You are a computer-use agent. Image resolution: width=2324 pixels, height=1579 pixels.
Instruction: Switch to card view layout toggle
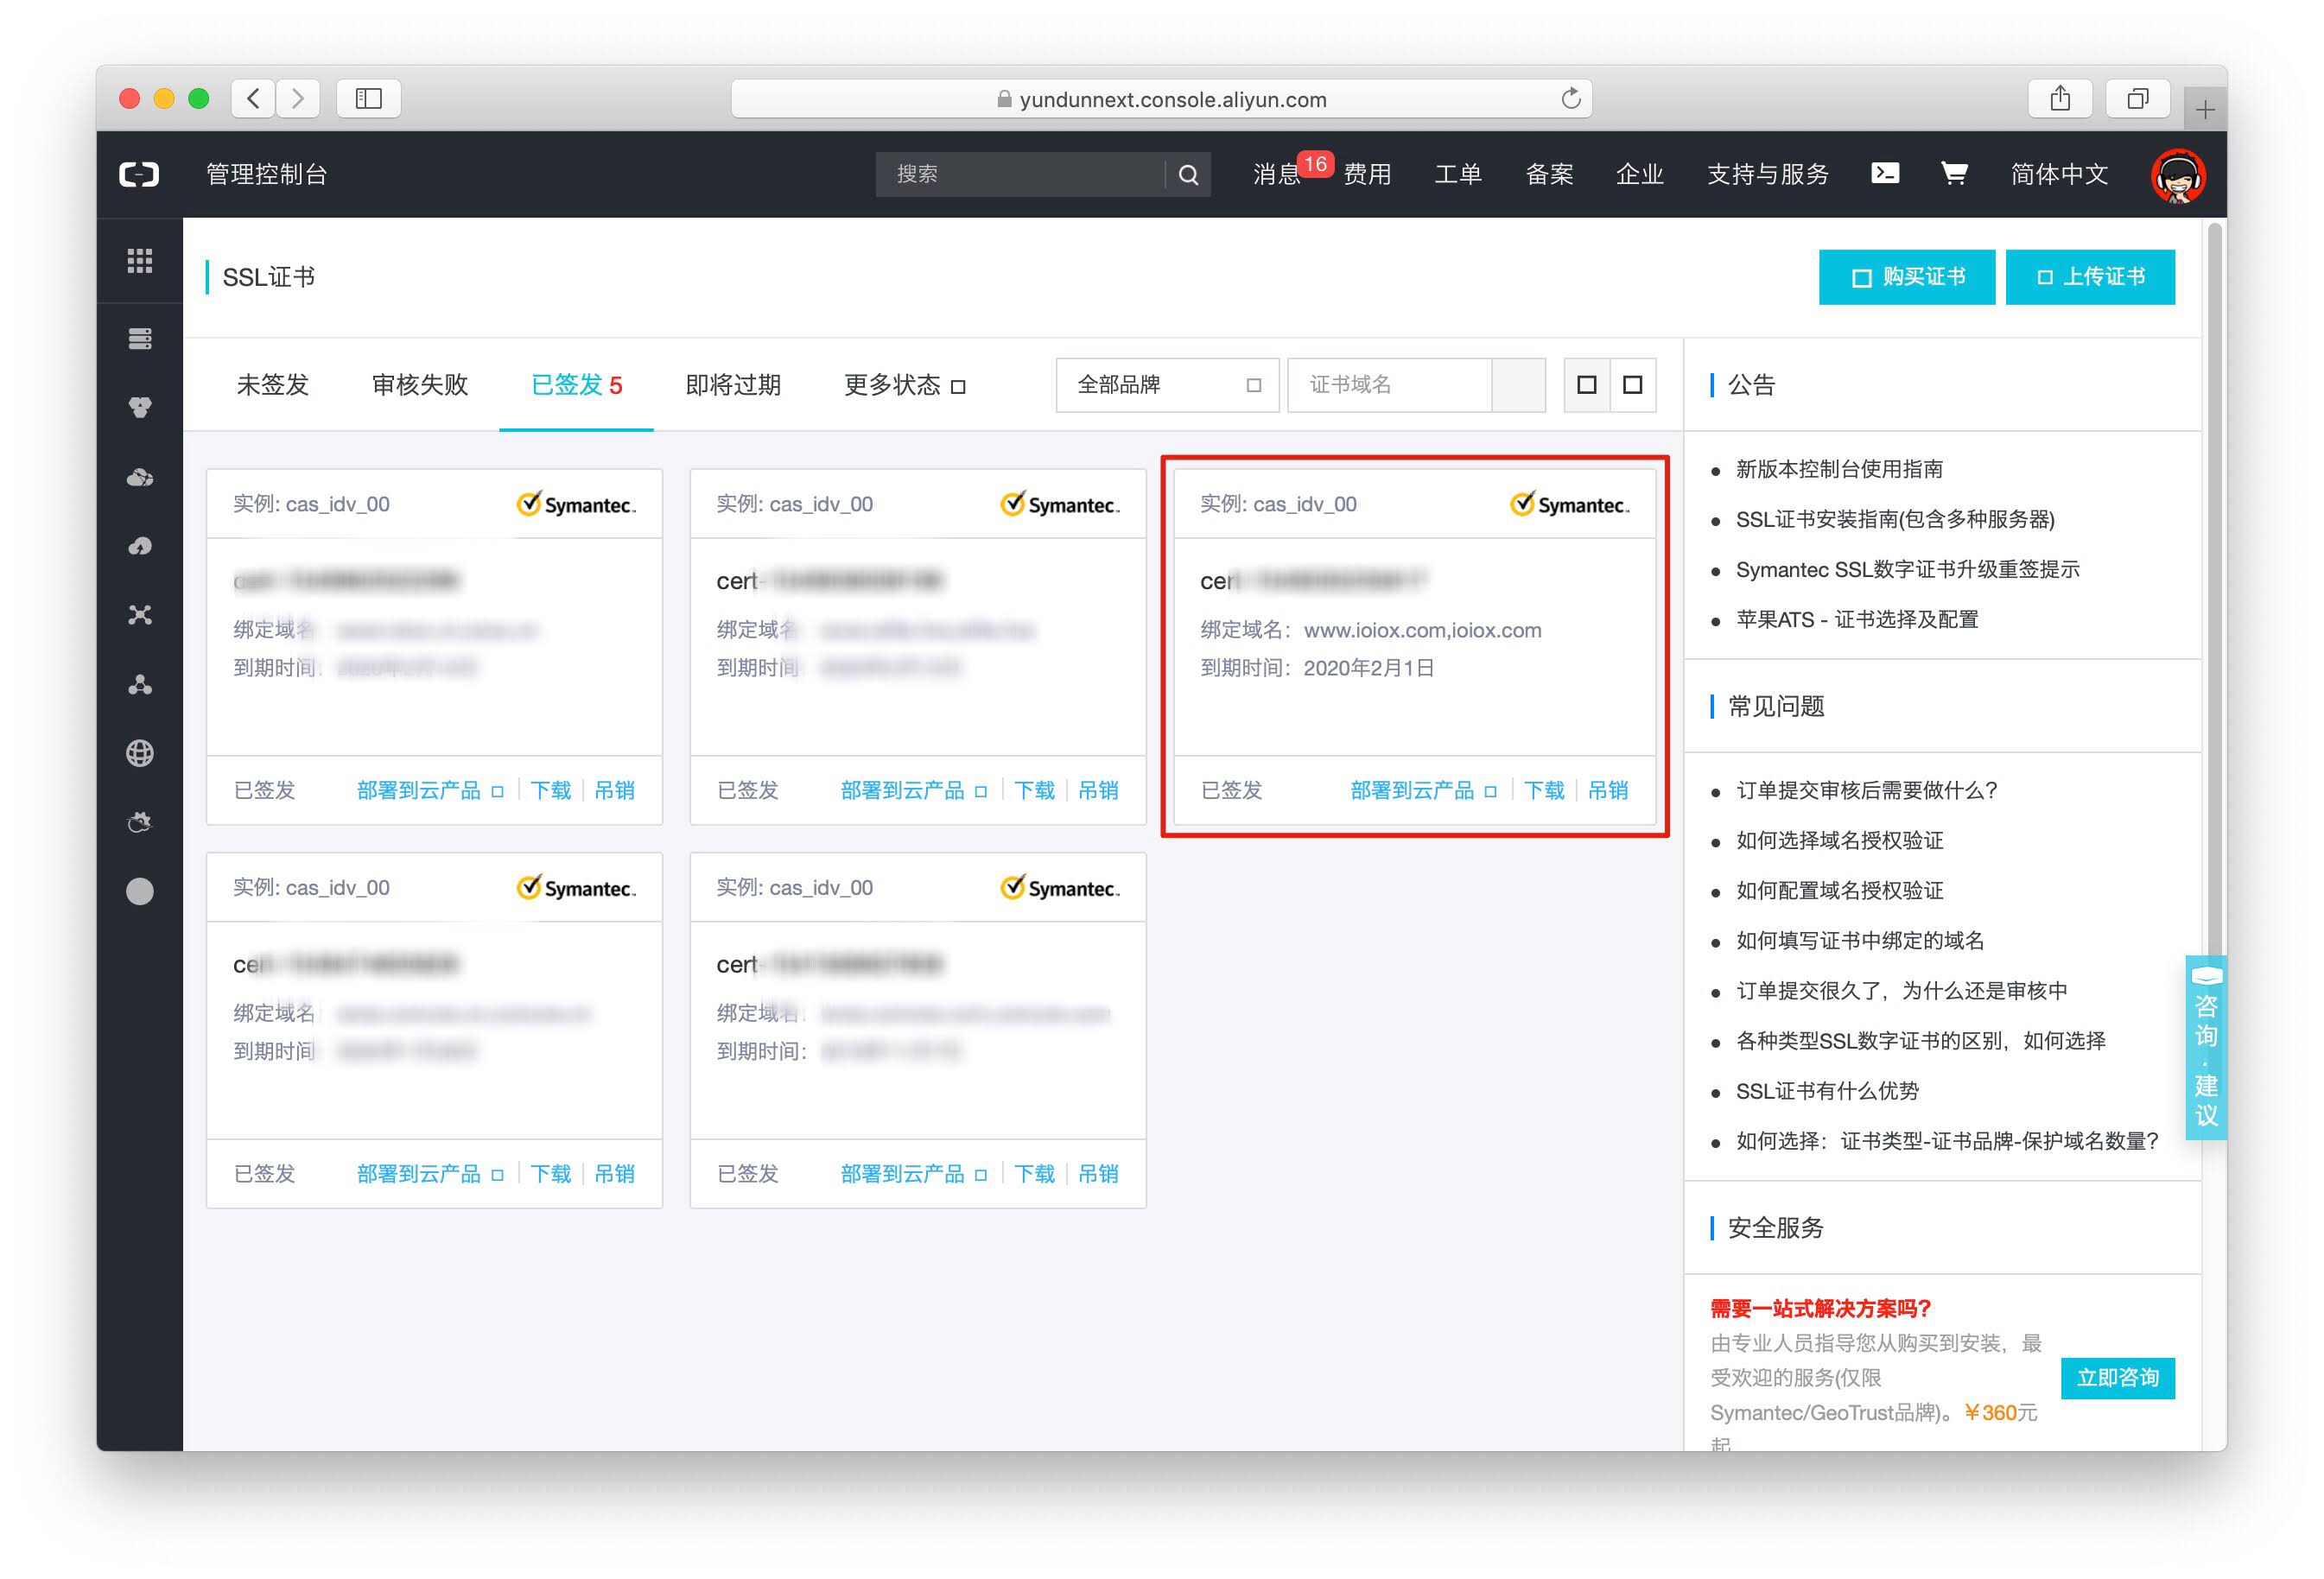1586,385
